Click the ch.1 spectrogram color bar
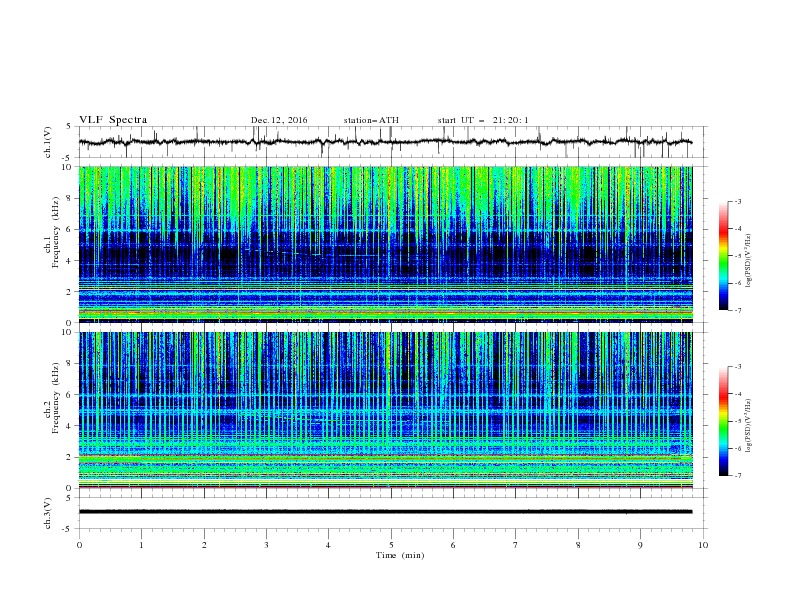 coord(723,256)
